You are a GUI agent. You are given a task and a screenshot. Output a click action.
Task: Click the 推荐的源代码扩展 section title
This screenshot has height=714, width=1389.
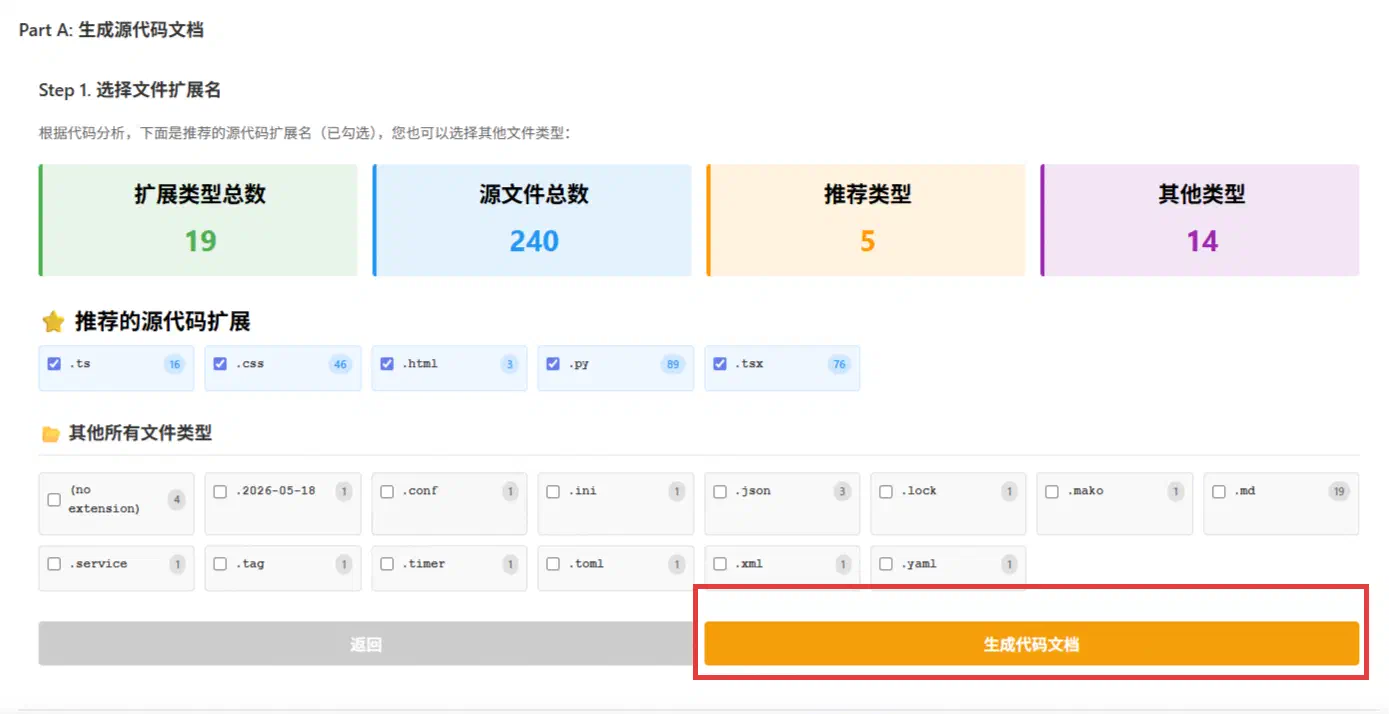click(x=162, y=322)
